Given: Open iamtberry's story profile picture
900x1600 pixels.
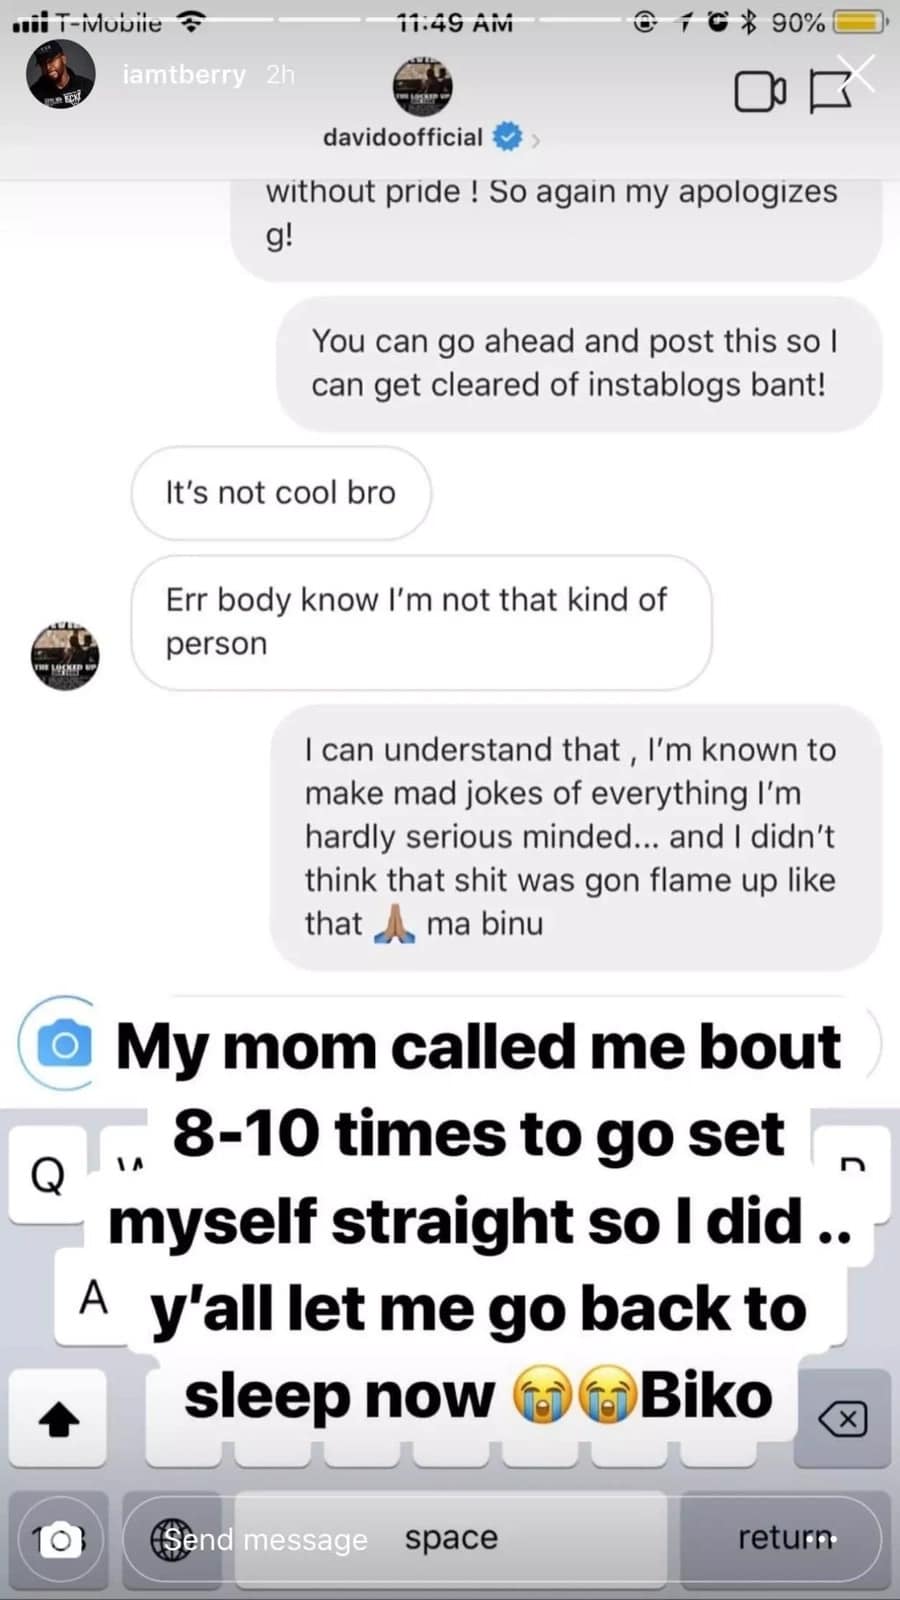Looking at the screenshot, I should tap(61, 74).
